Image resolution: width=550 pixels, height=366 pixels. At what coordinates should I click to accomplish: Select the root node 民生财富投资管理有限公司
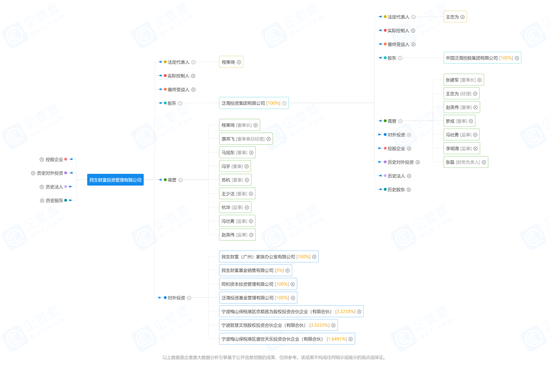pos(115,180)
